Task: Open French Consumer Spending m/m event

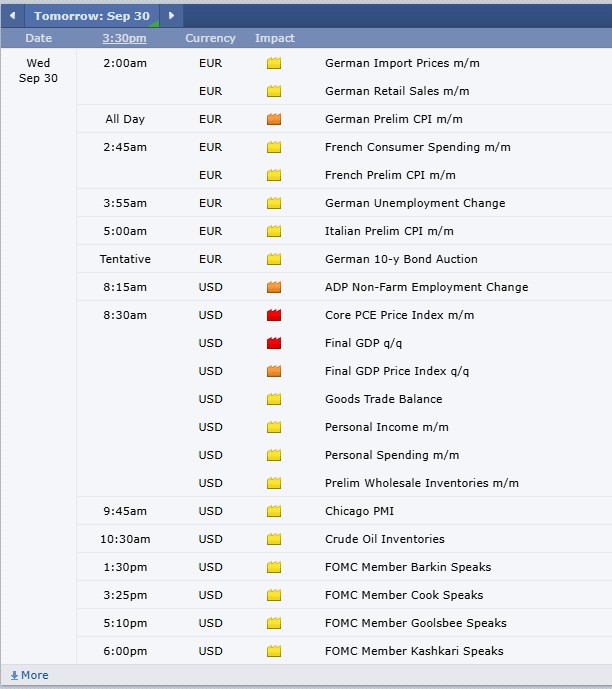Action: click(418, 147)
